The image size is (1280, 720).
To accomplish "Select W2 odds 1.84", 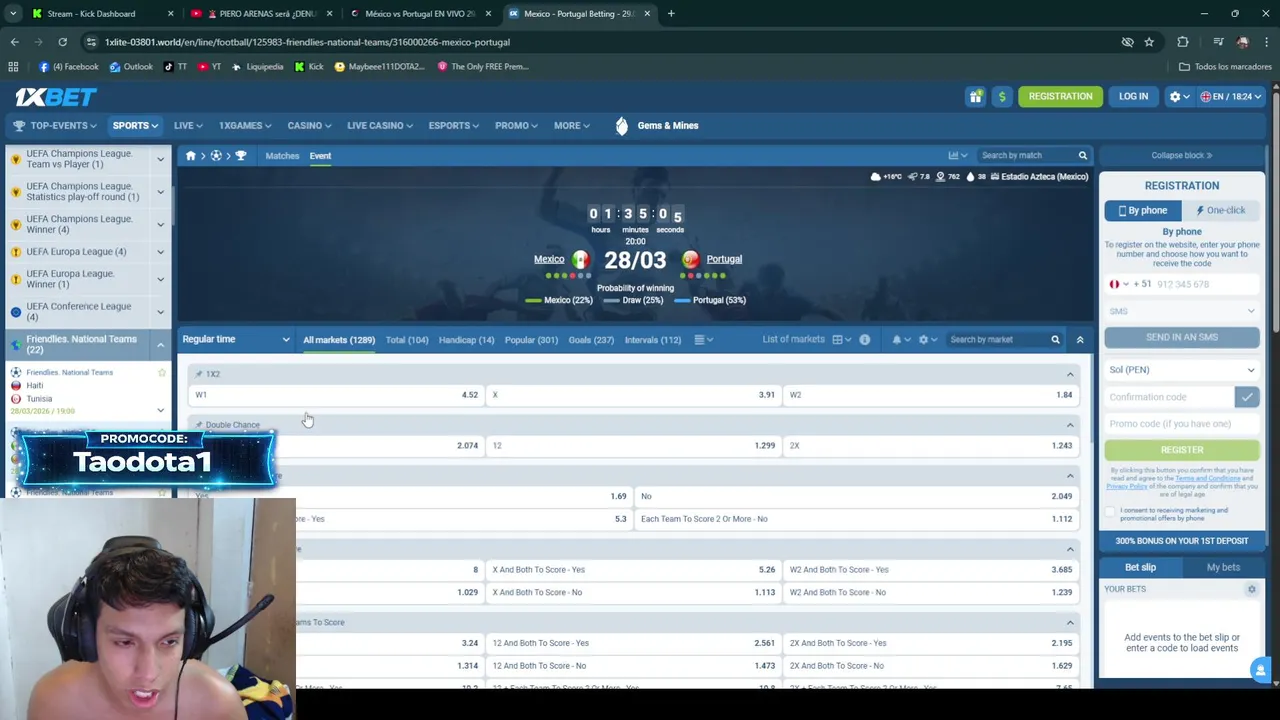I will [930, 395].
